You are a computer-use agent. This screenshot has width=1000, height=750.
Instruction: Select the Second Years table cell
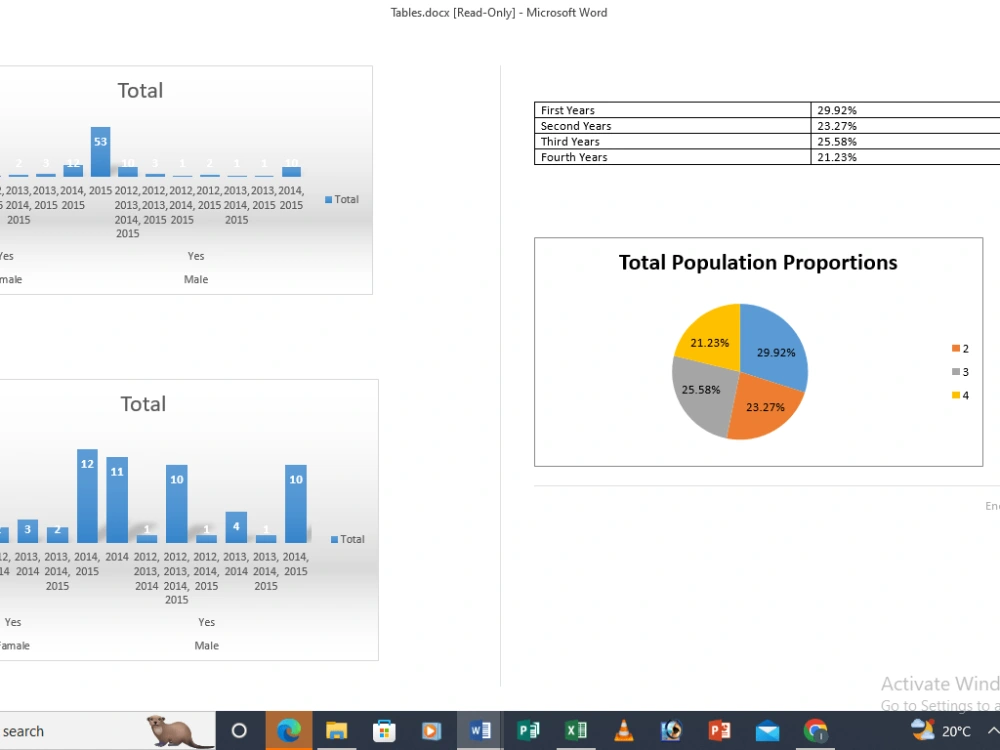coord(672,126)
